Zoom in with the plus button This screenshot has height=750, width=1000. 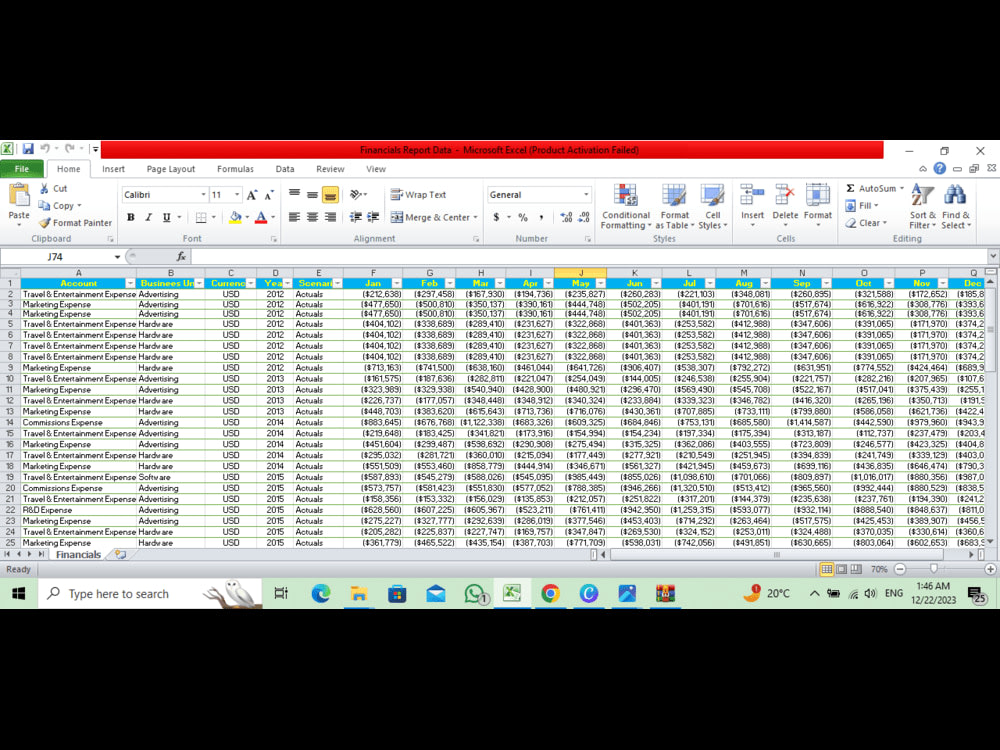coord(990,569)
